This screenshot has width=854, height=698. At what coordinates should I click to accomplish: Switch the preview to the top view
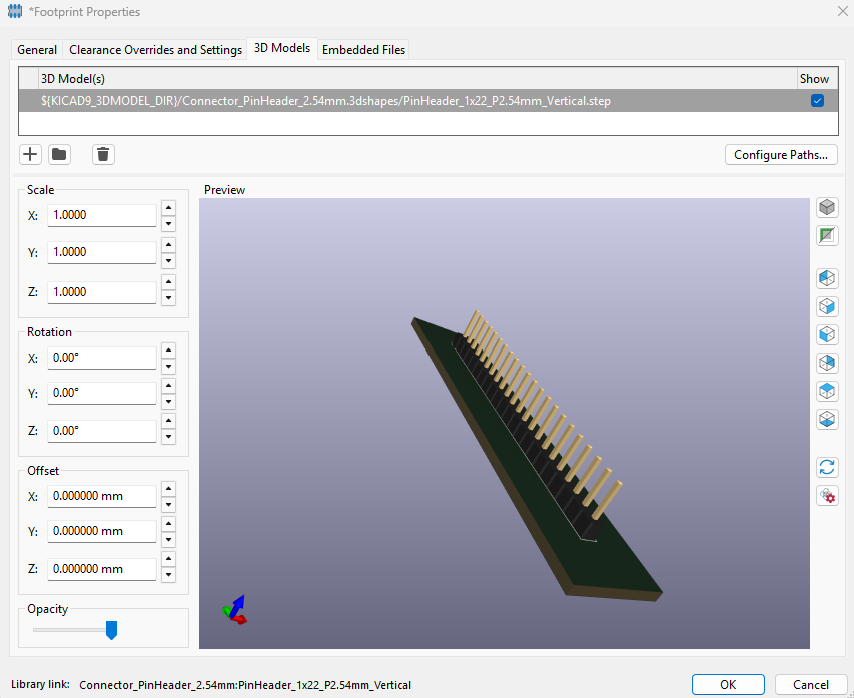pos(827,391)
